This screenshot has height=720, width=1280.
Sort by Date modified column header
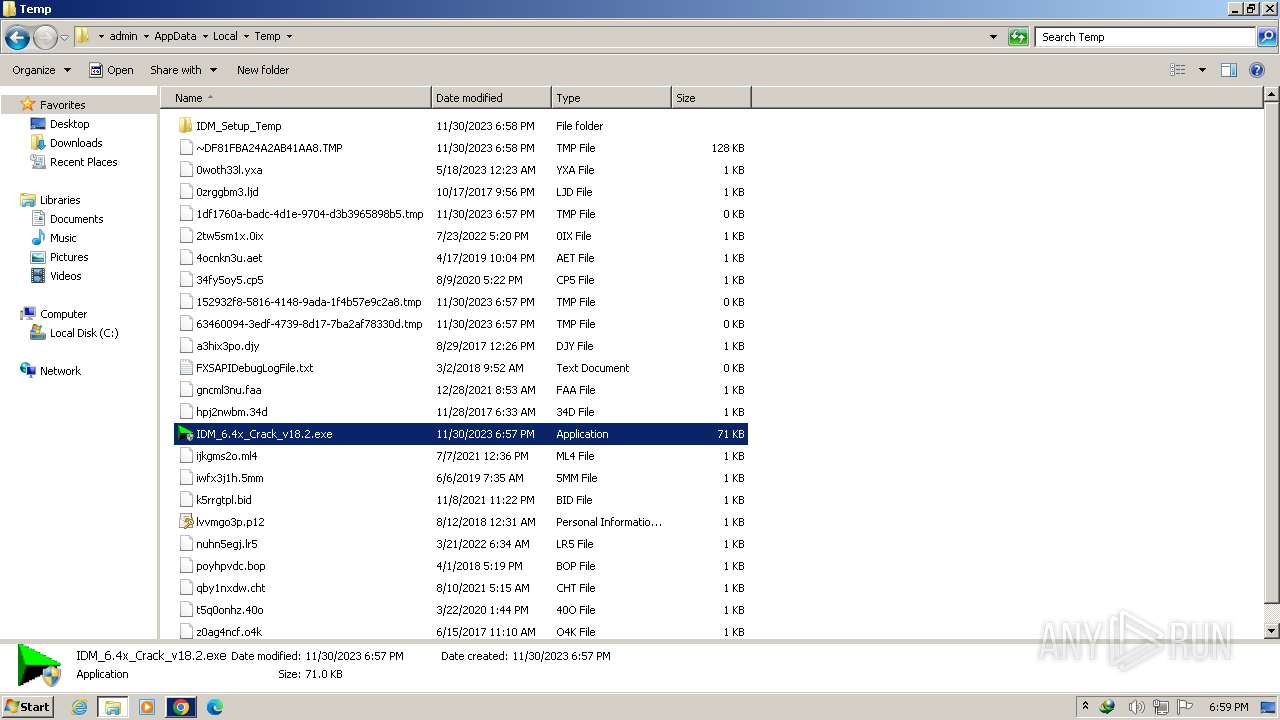(491, 98)
